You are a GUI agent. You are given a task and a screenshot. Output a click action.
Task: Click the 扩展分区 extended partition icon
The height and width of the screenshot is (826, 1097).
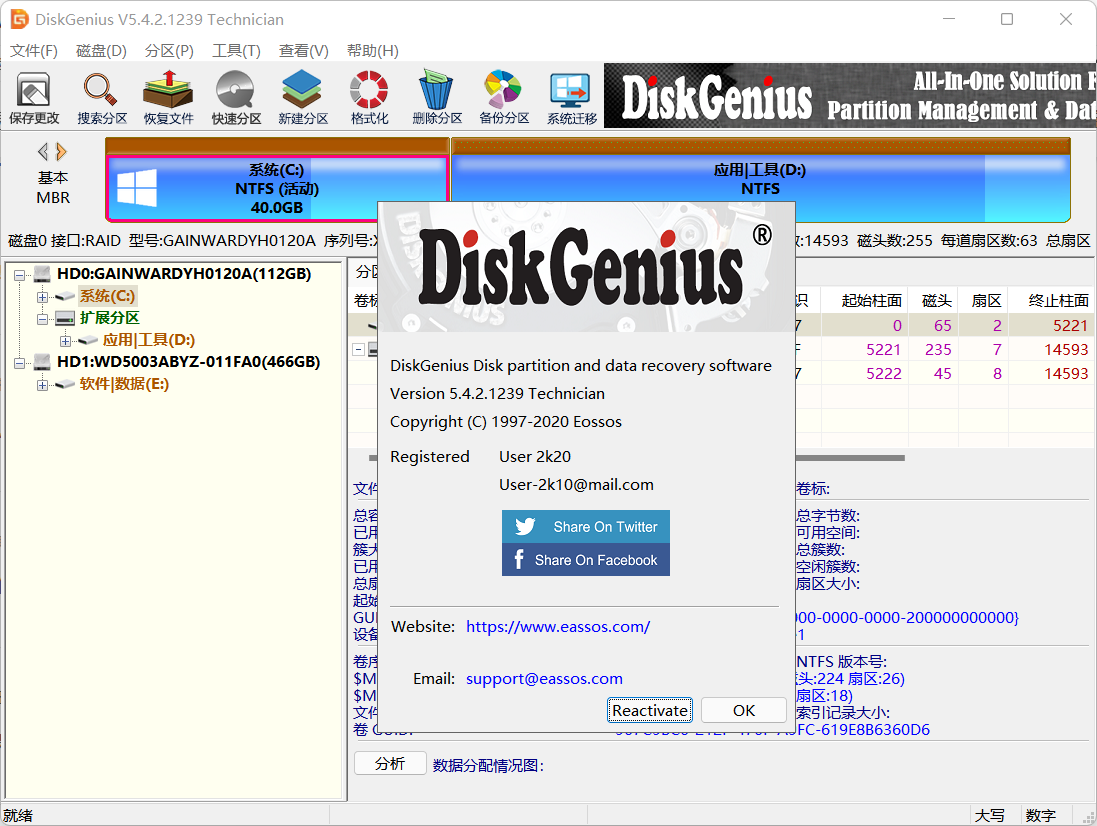[65, 318]
